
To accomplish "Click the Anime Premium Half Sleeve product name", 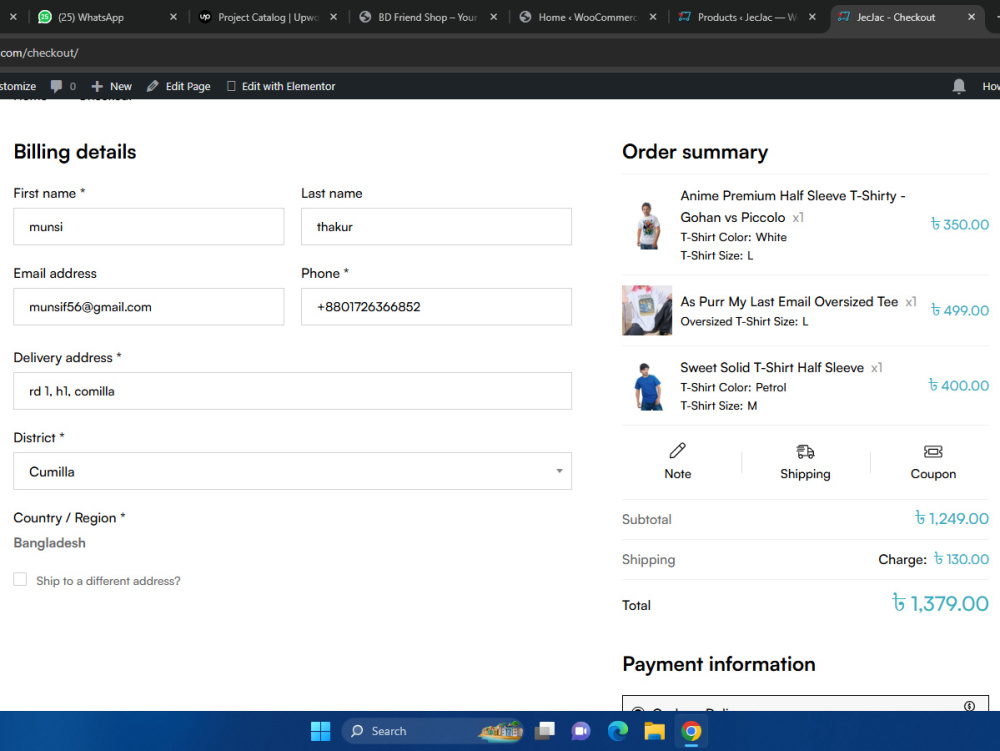I will coord(793,207).
